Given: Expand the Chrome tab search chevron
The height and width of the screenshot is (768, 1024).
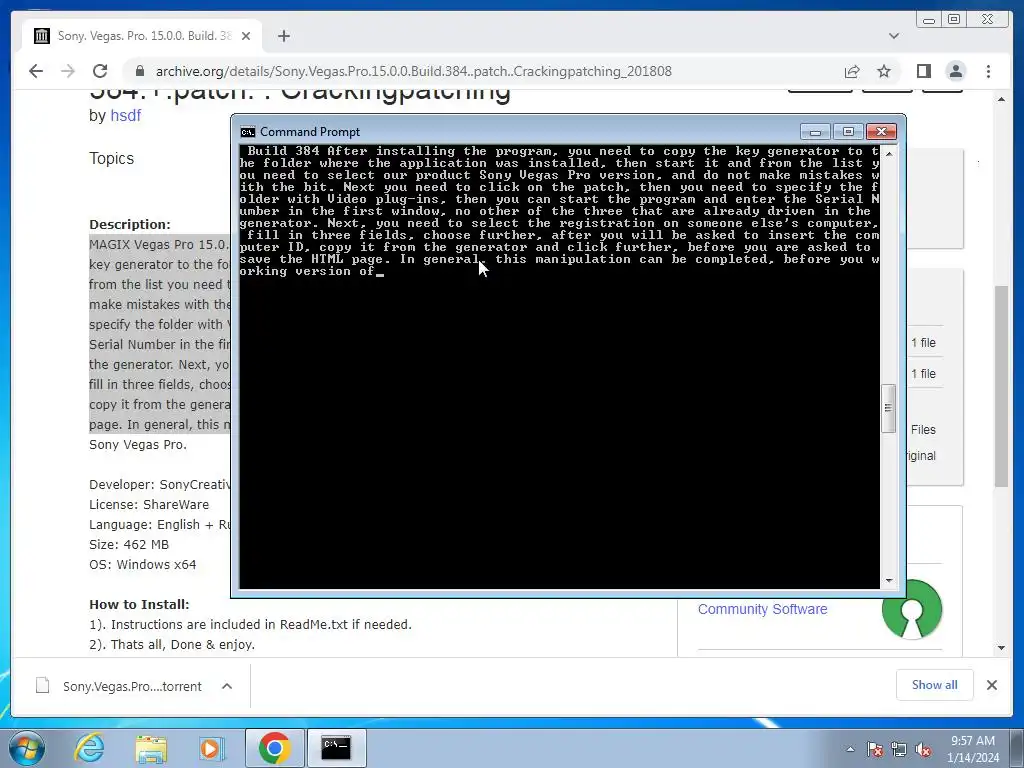Looking at the screenshot, I should click(894, 36).
